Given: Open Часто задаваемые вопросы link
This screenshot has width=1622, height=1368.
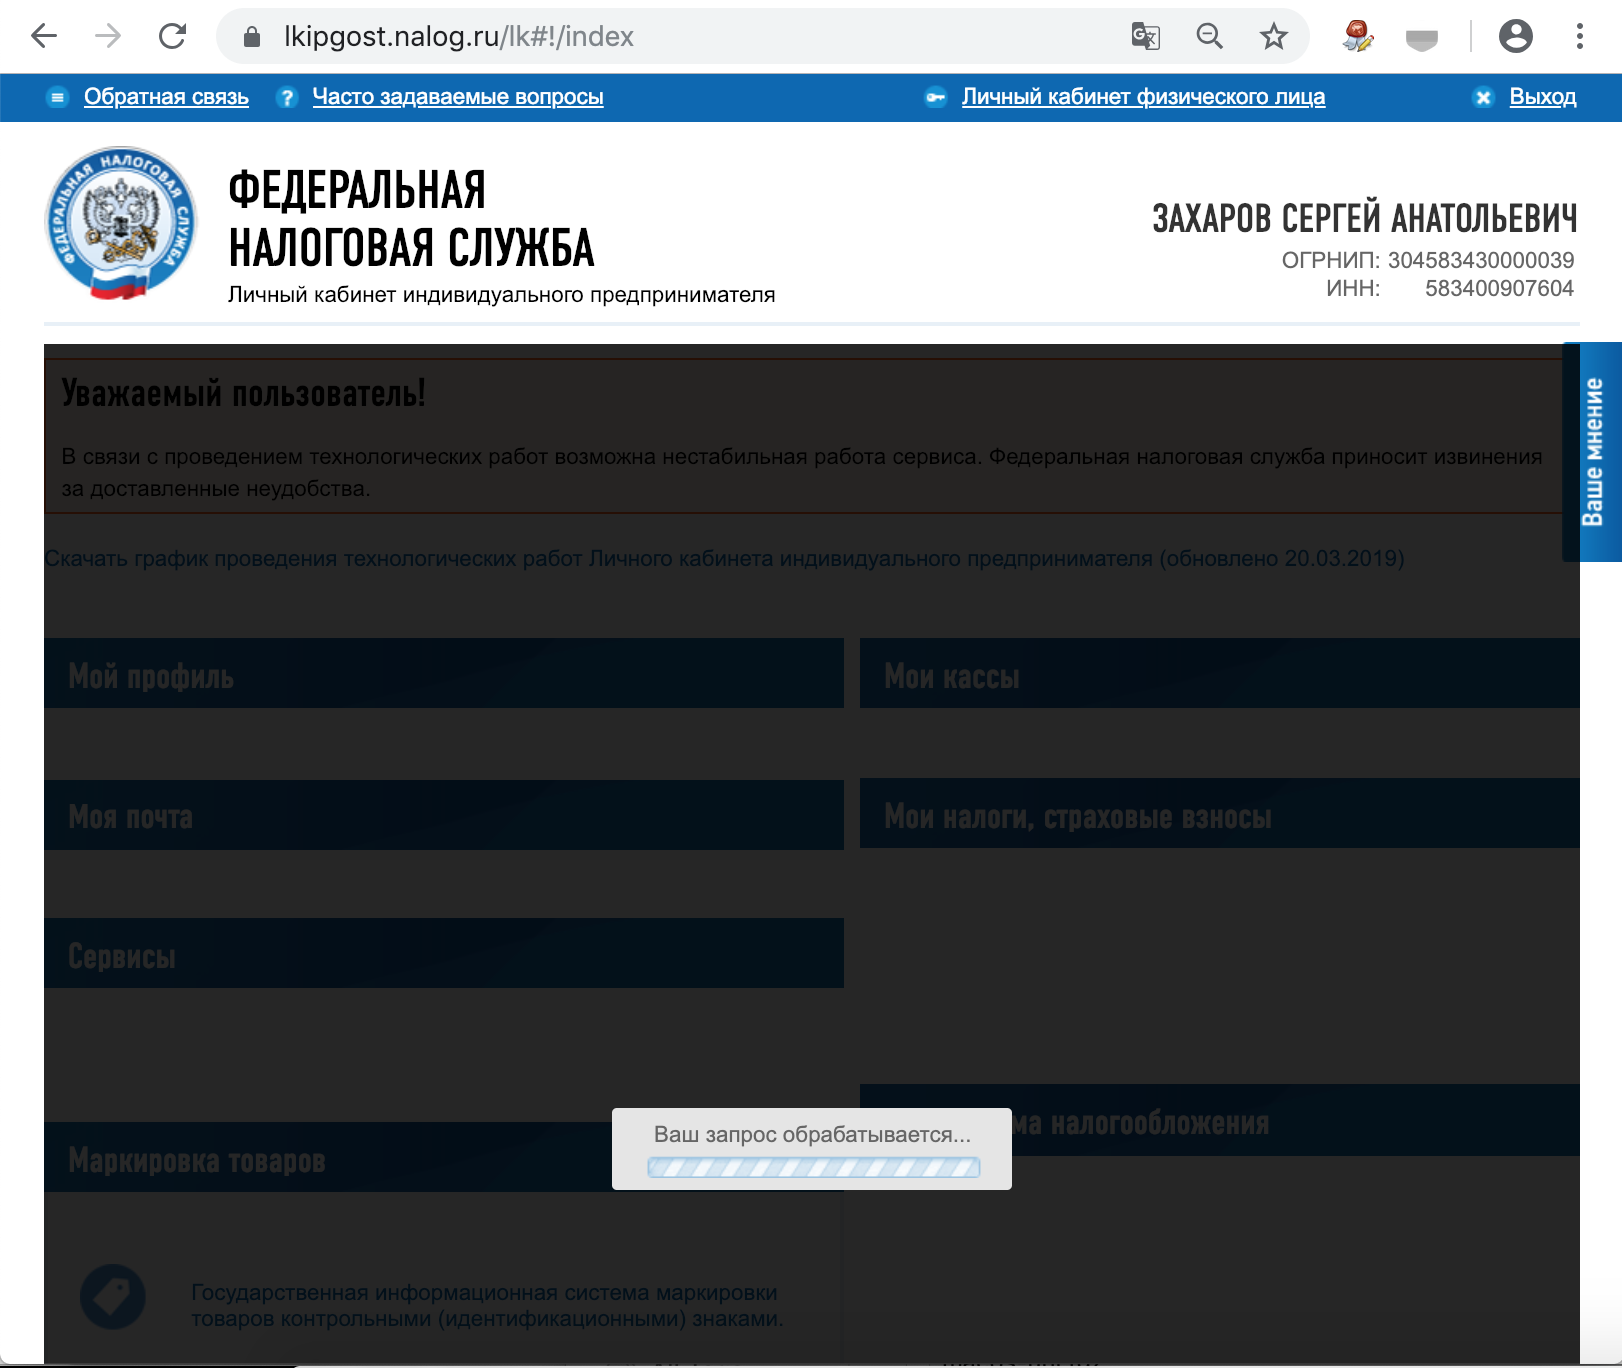Looking at the screenshot, I should [458, 97].
